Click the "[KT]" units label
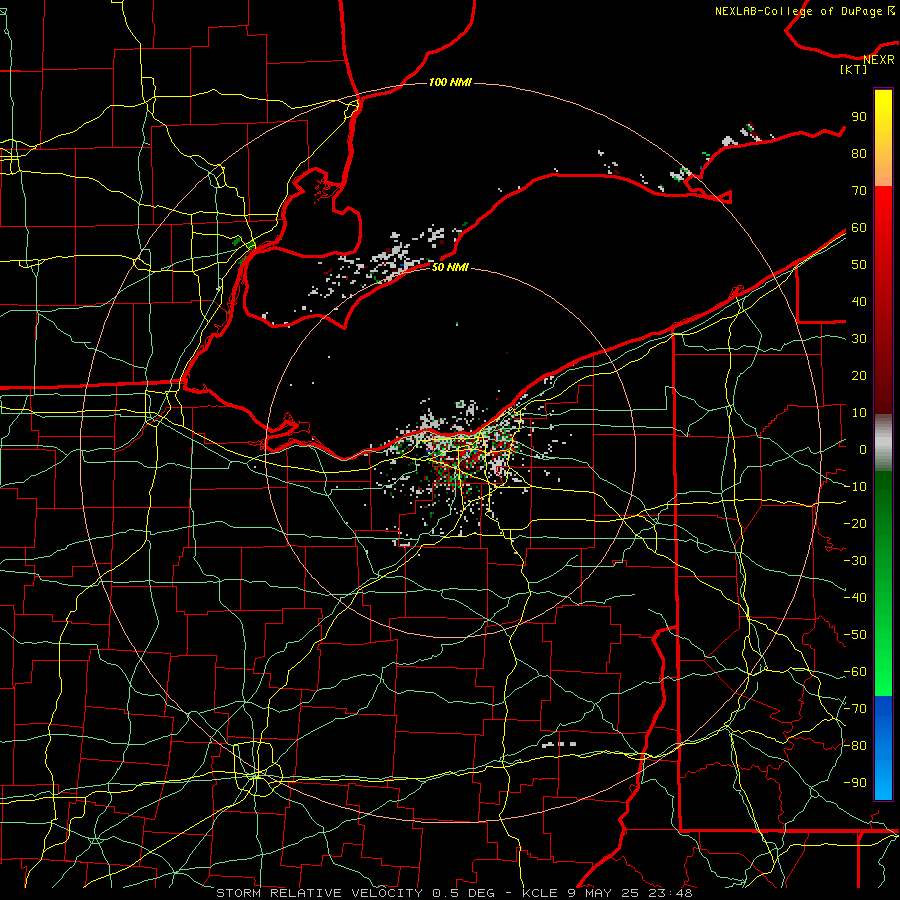This screenshot has width=900, height=900. pyautogui.click(x=854, y=69)
